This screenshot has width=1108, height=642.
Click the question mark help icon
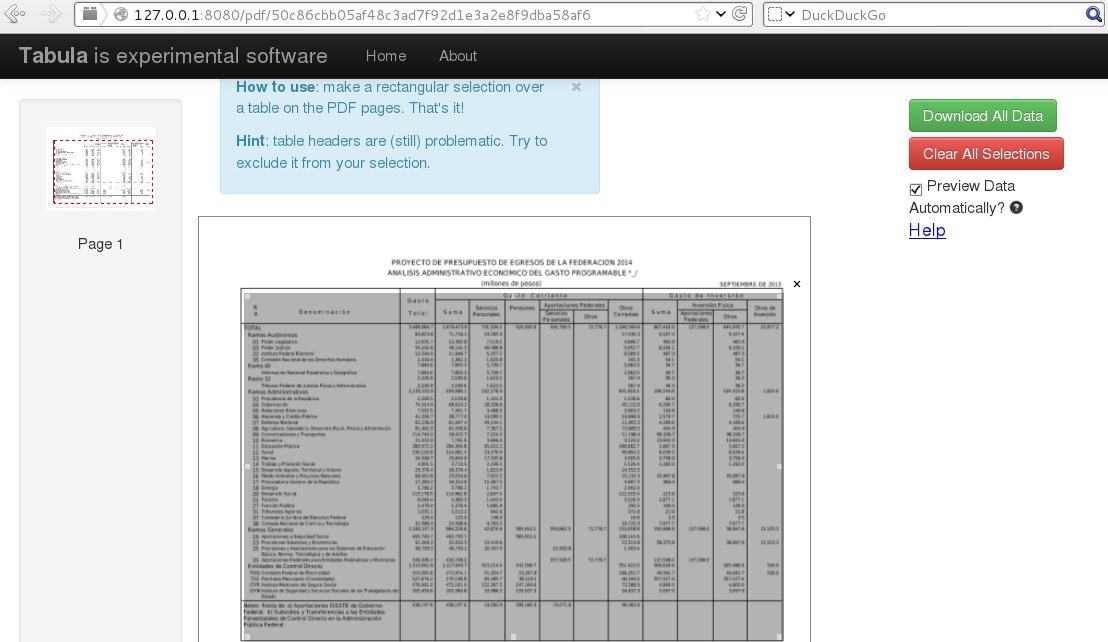(1017, 208)
